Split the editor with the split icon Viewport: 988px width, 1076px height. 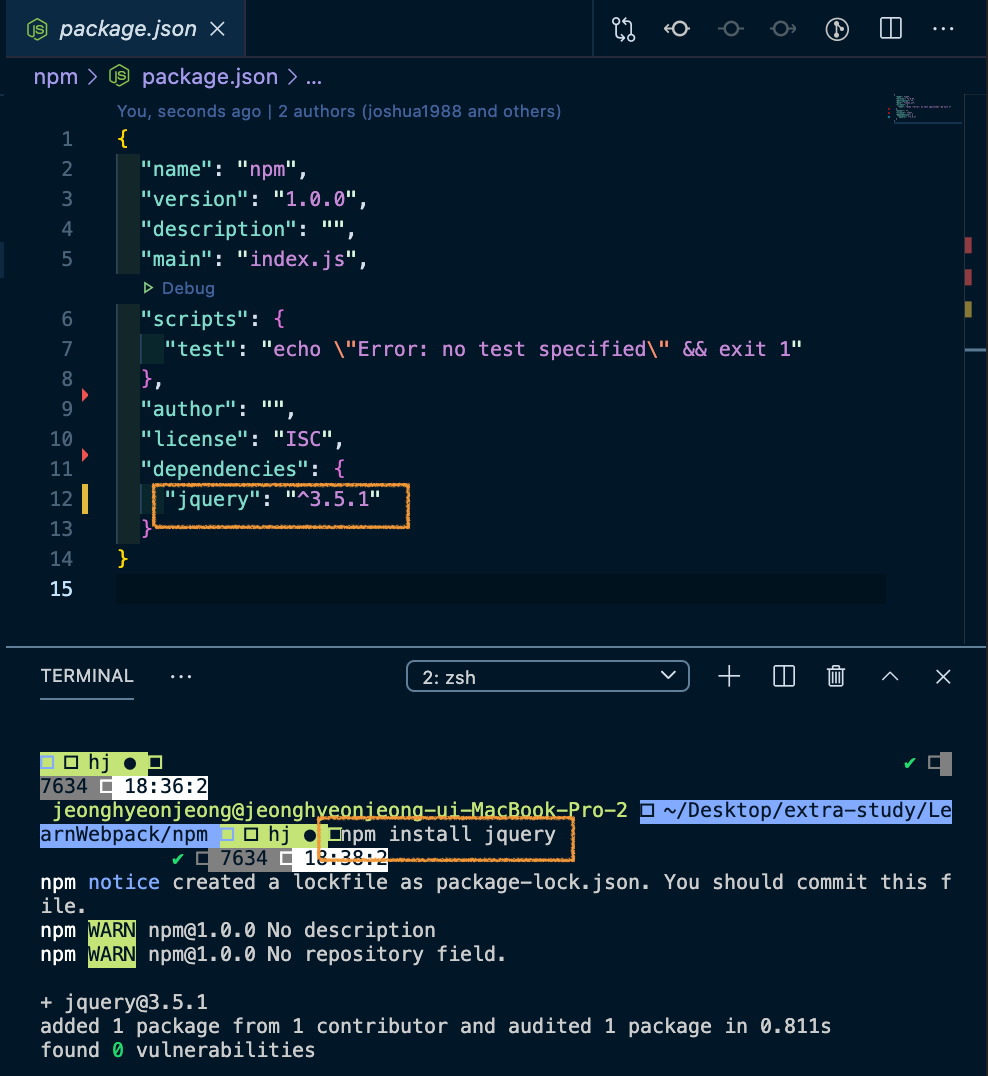click(x=890, y=29)
